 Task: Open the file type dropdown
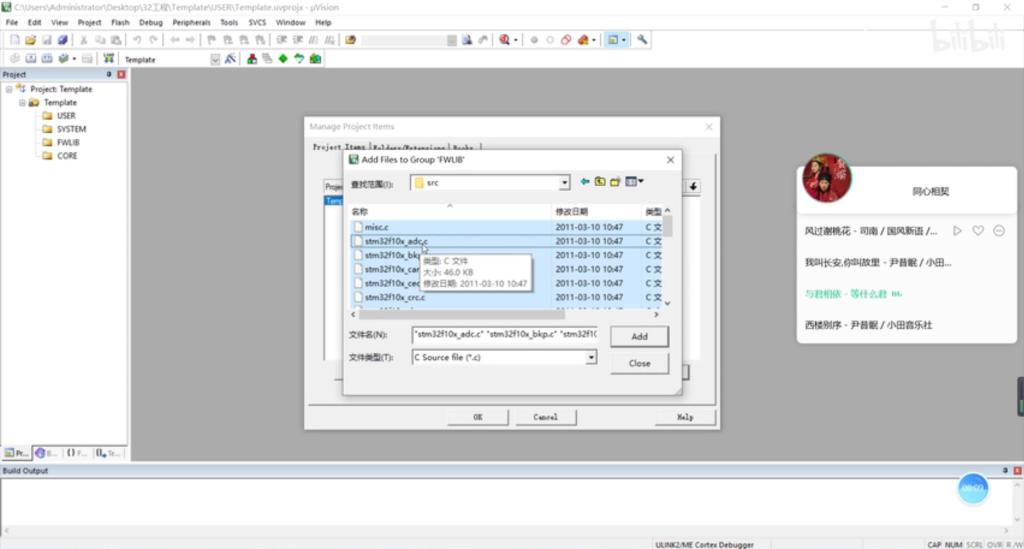point(591,357)
